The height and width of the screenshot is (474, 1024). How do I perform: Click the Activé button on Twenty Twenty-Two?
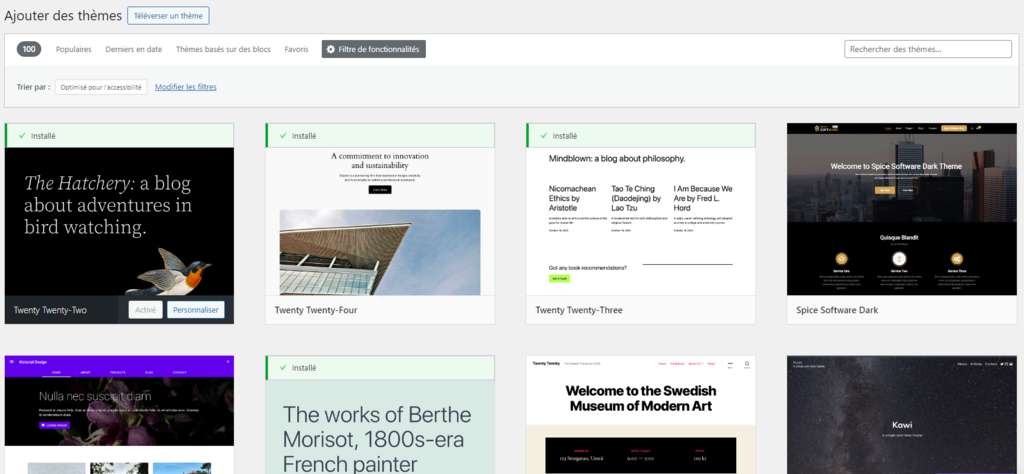tap(145, 310)
